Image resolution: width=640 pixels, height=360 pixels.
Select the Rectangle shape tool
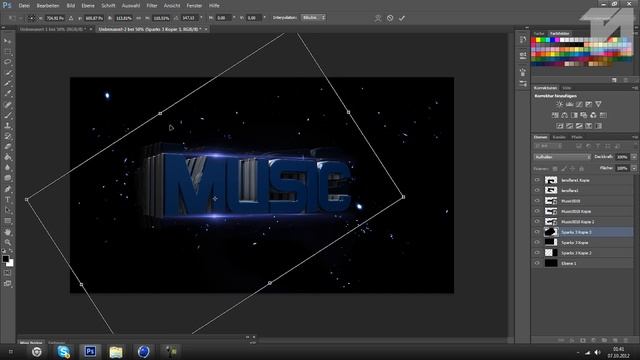point(8,221)
